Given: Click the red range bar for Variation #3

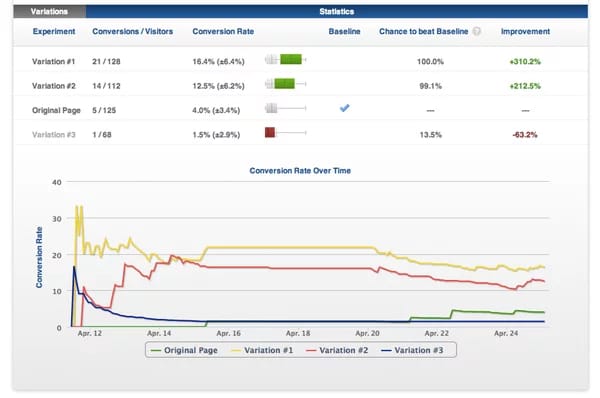Looking at the screenshot, I should coord(270,132).
